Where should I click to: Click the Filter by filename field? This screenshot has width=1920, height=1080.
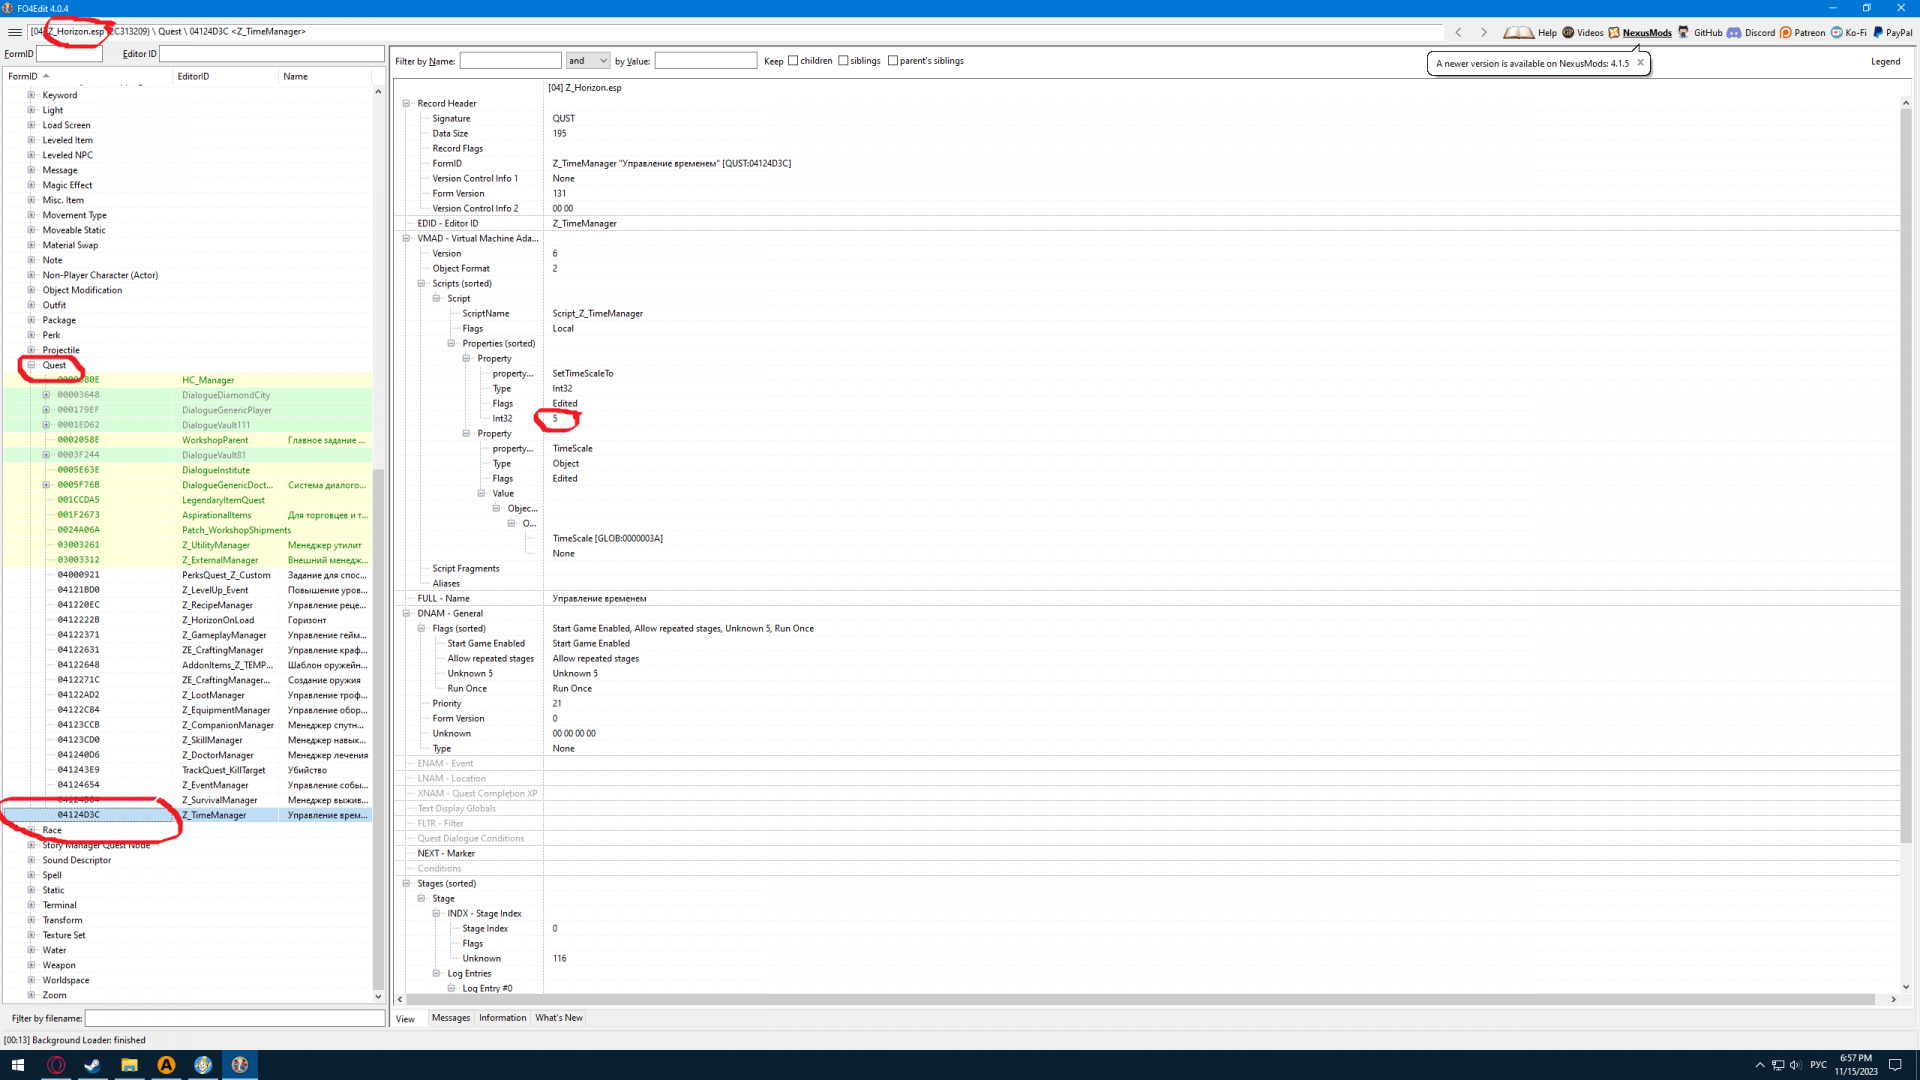[x=234, y=1018]
